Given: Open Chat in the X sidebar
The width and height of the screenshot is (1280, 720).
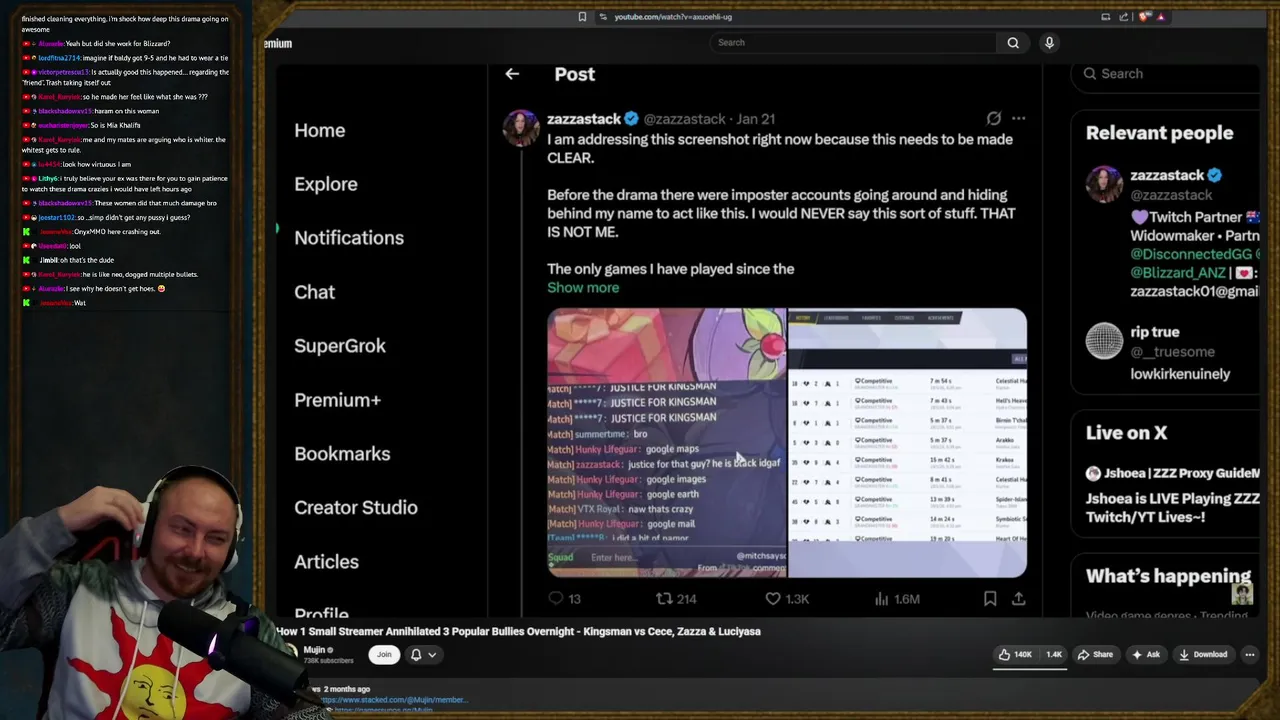Looking at the screenshot, I should click(314, 291).
